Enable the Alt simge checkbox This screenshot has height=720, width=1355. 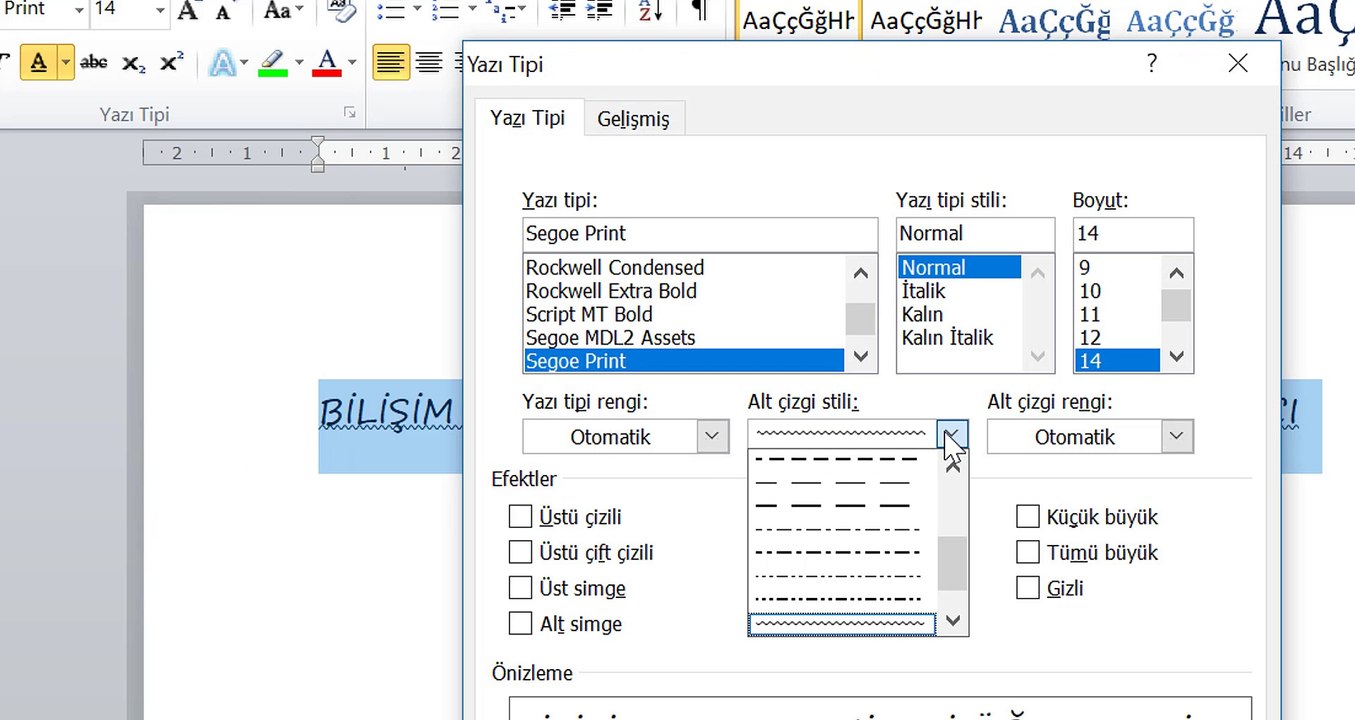(520, 624)
